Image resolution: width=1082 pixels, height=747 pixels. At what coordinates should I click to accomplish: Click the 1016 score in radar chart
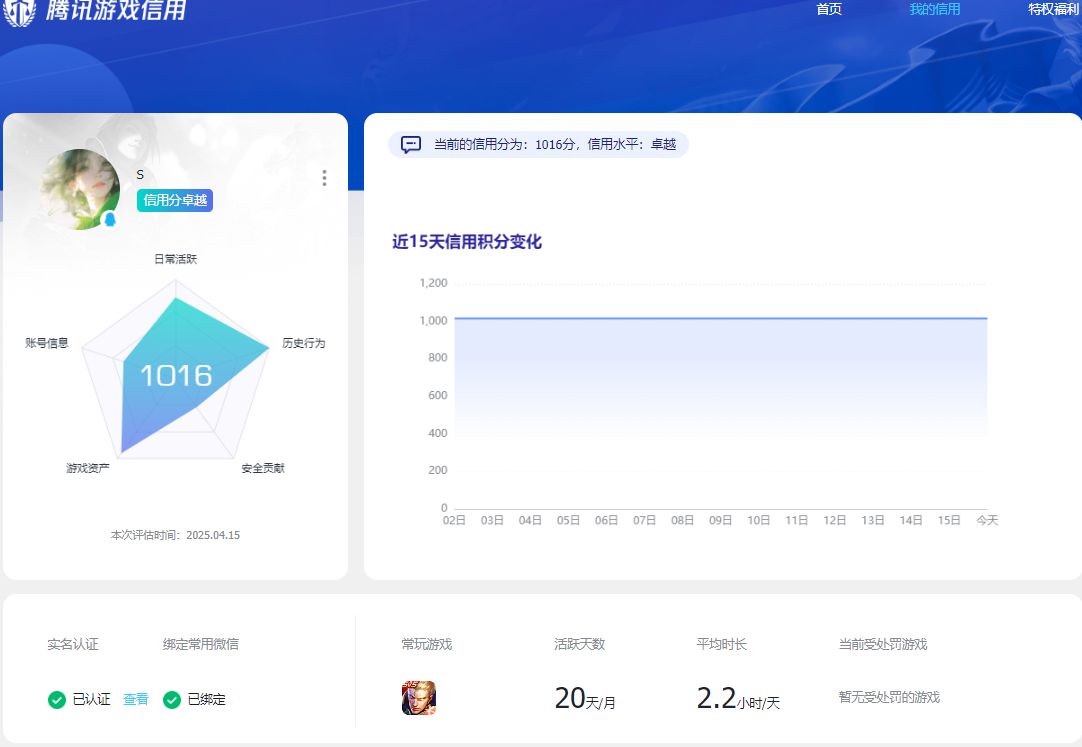click(x=176, y=376)
